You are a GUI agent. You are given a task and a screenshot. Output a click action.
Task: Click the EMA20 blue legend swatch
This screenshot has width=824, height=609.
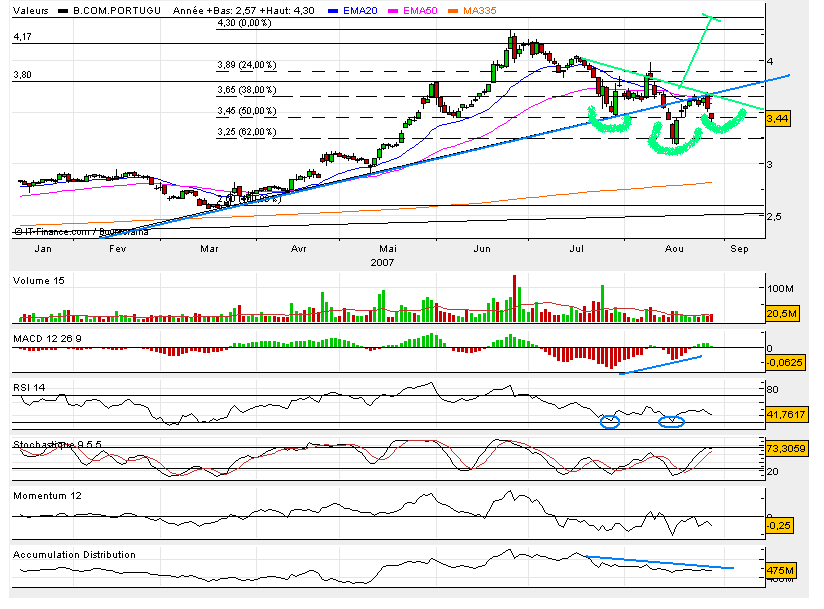(332, 11)
